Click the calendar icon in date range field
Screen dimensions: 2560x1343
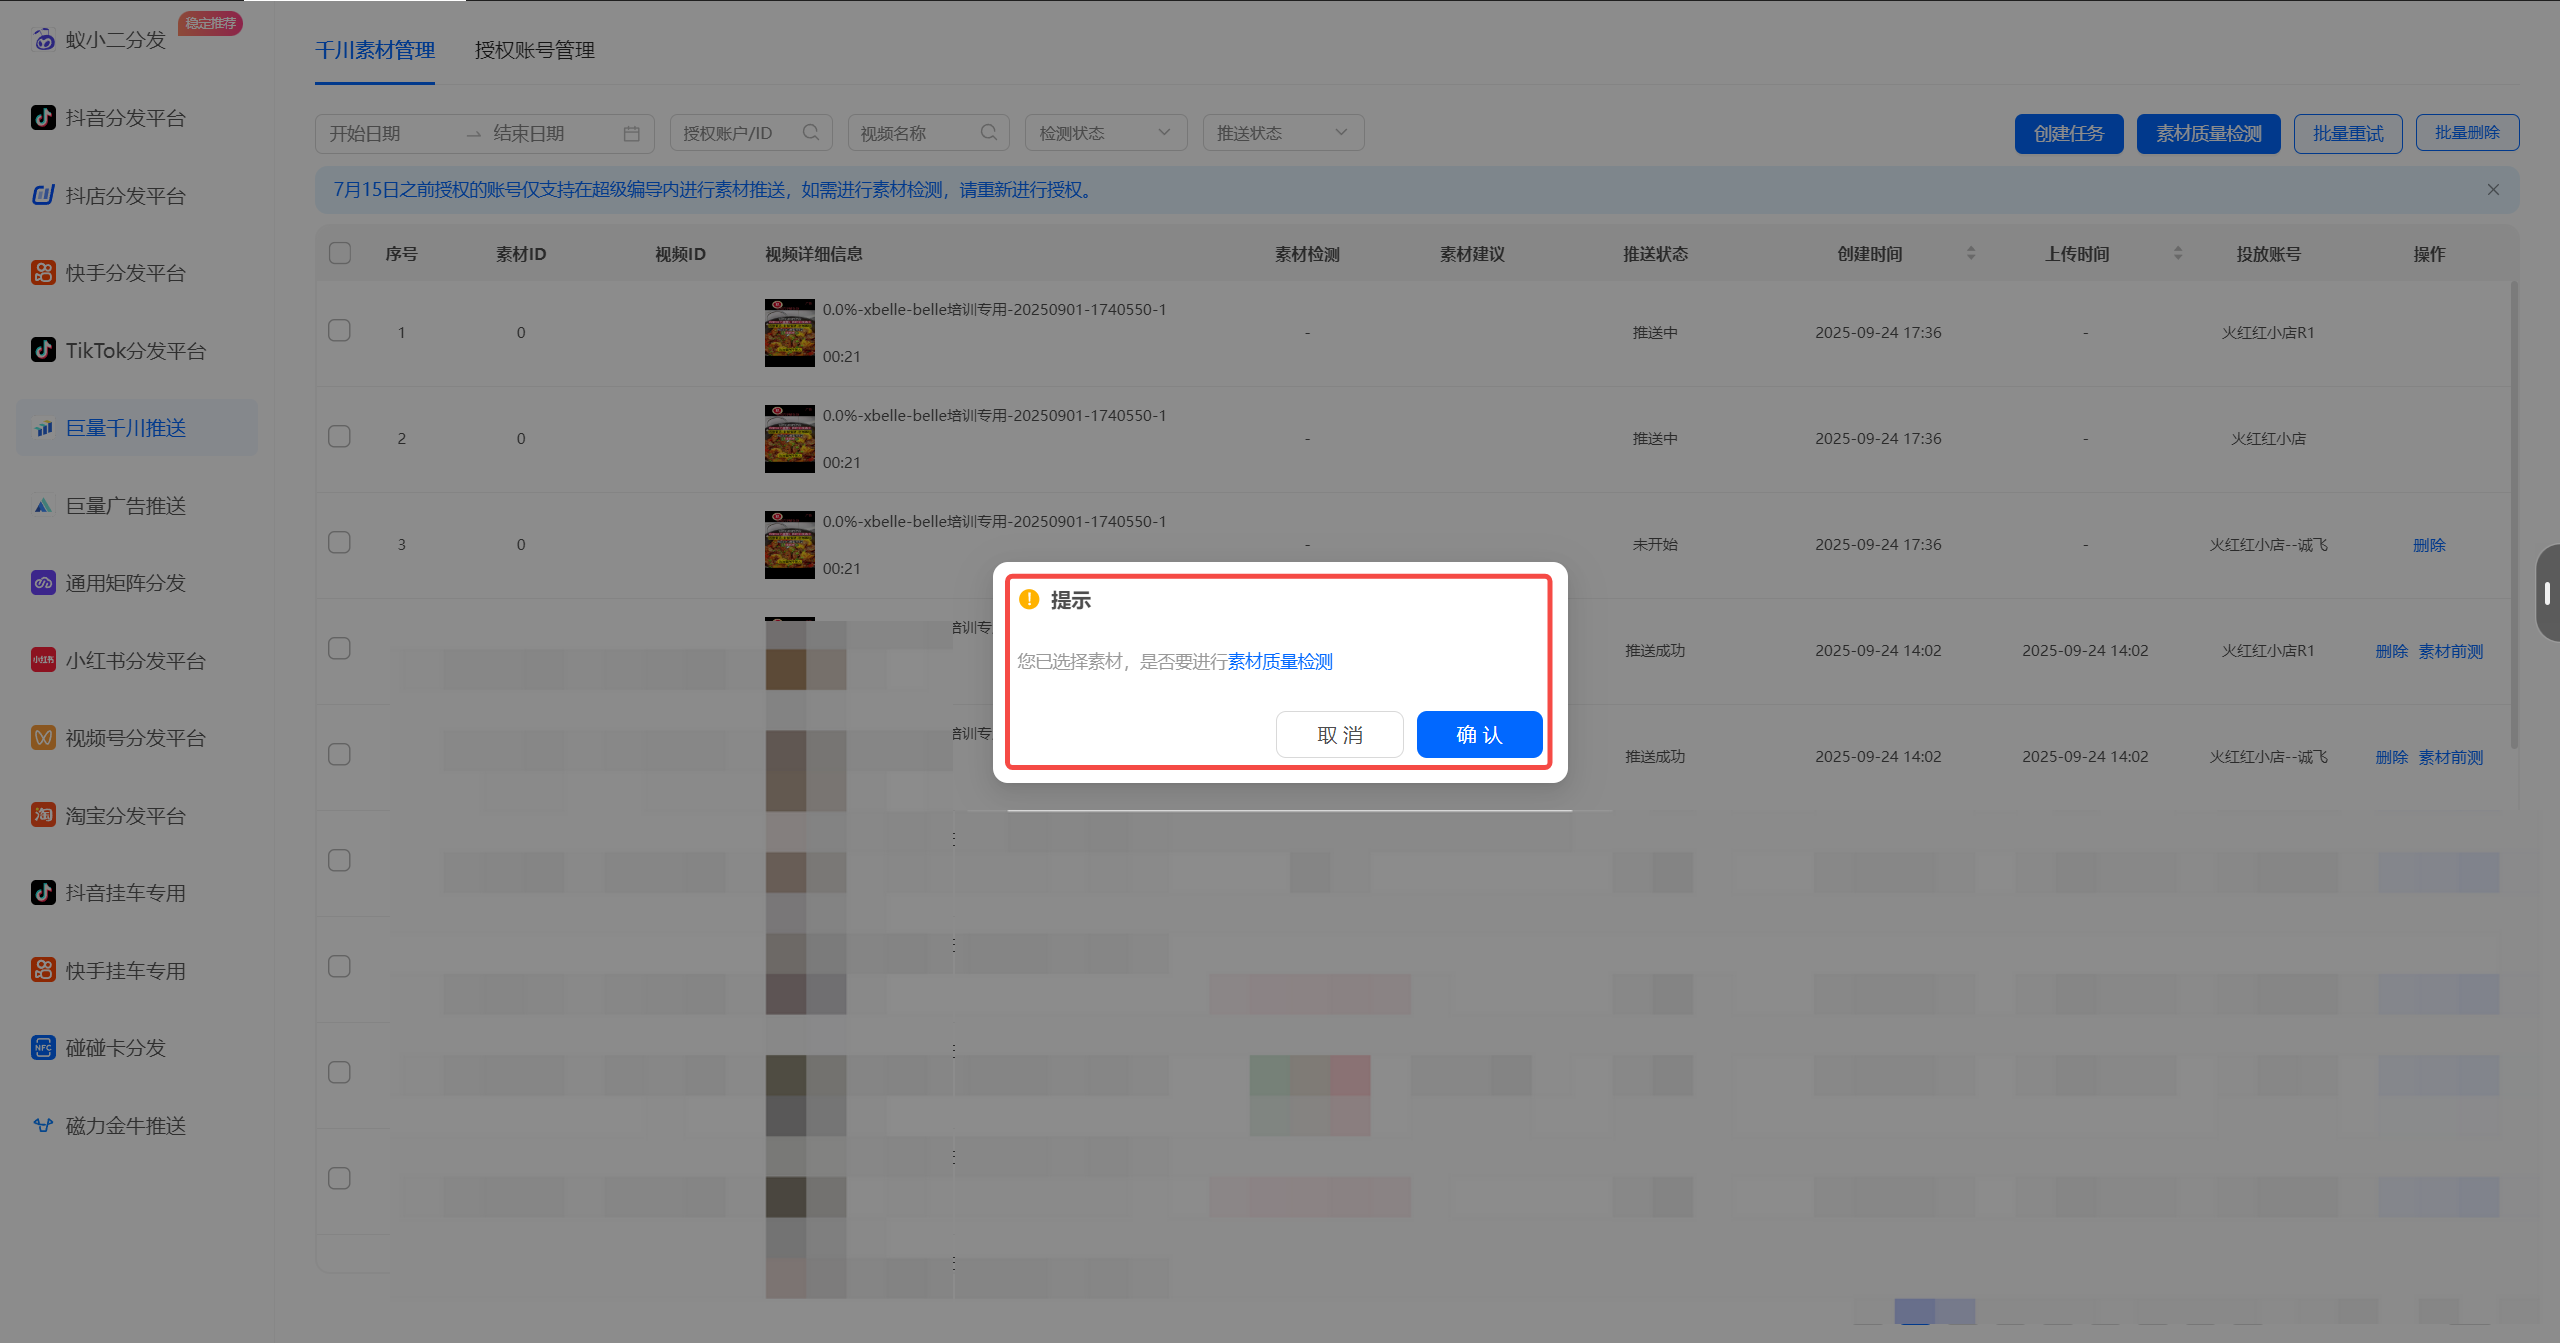coord(631,133)
